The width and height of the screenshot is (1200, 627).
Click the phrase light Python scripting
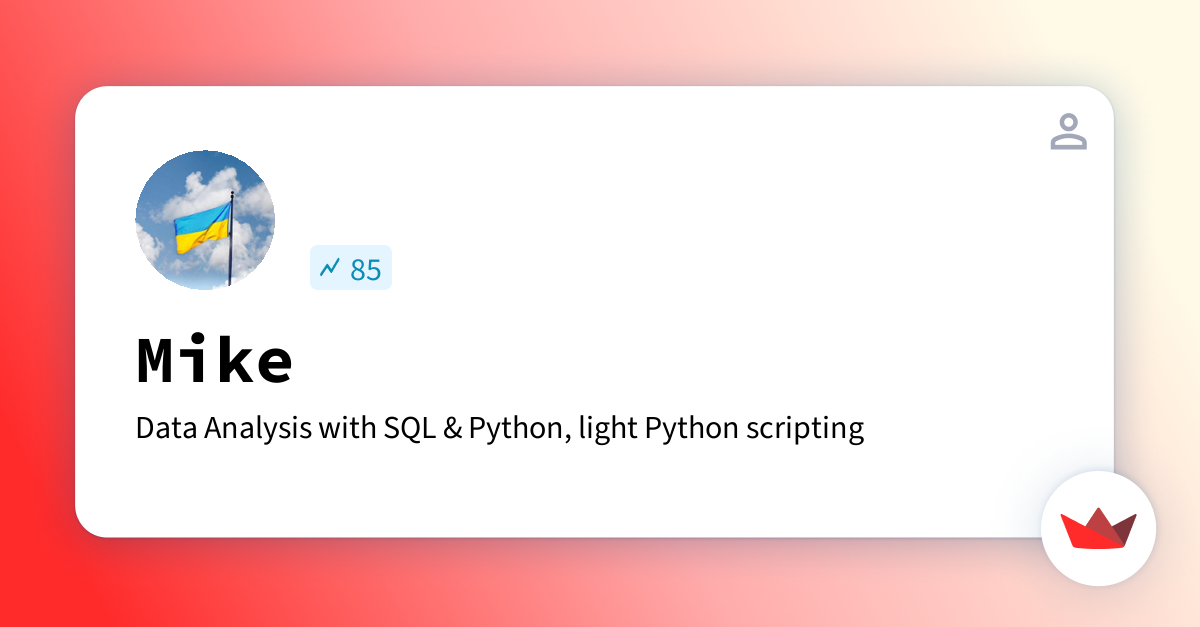[720, 428]
